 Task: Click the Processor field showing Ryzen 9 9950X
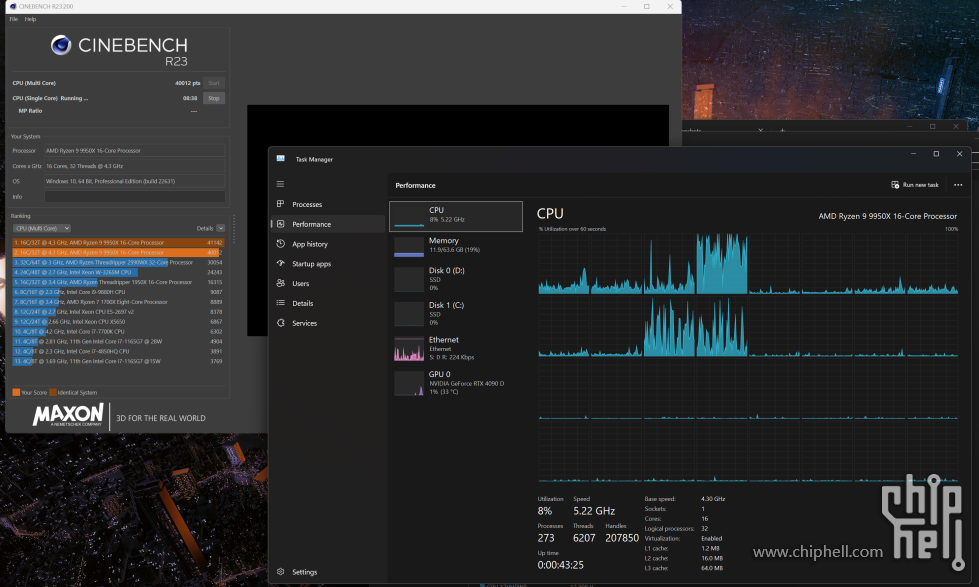point(134,150)
